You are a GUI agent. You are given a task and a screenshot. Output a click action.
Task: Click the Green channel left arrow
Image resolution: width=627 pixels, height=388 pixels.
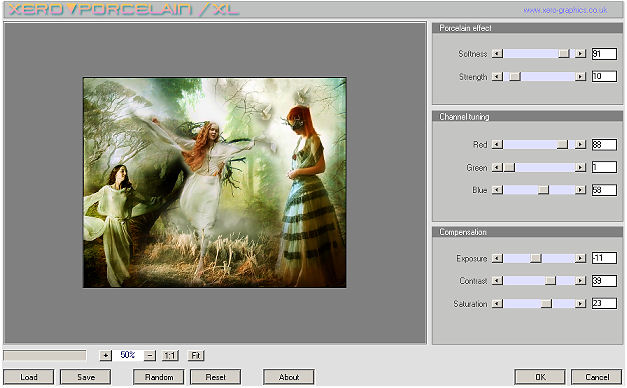click(x=497, y=167)
